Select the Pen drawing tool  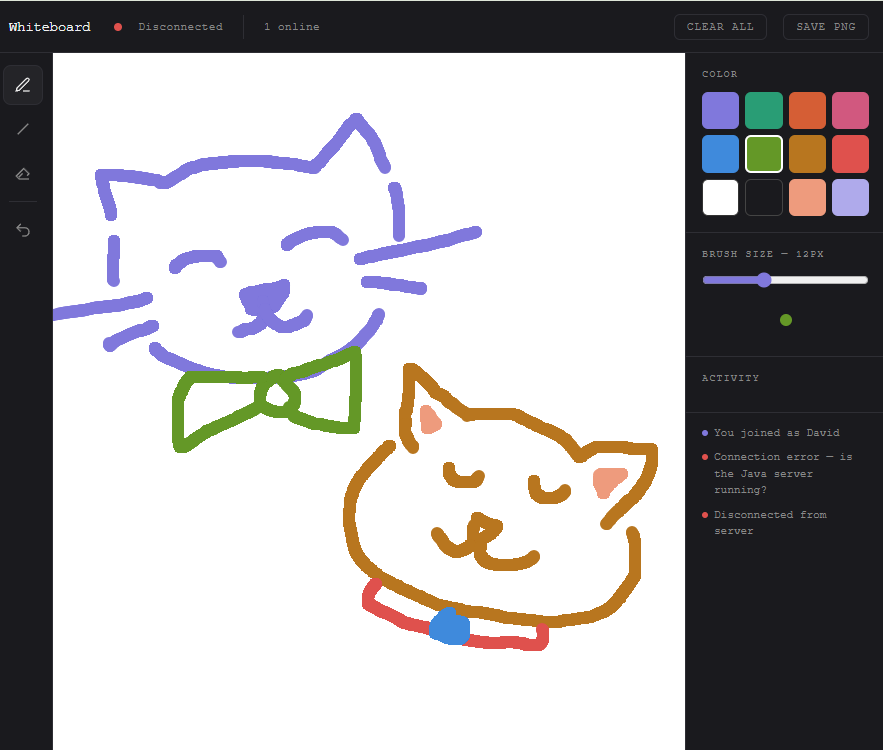click(x=23, y=85)
